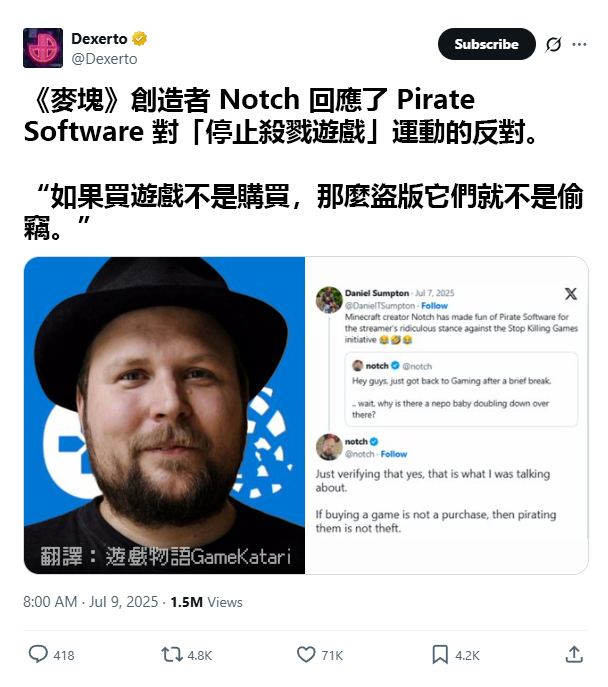Screen dimensions: 608x687
Task: Click Follow next to @notch handle
Action: pos(394,454)
